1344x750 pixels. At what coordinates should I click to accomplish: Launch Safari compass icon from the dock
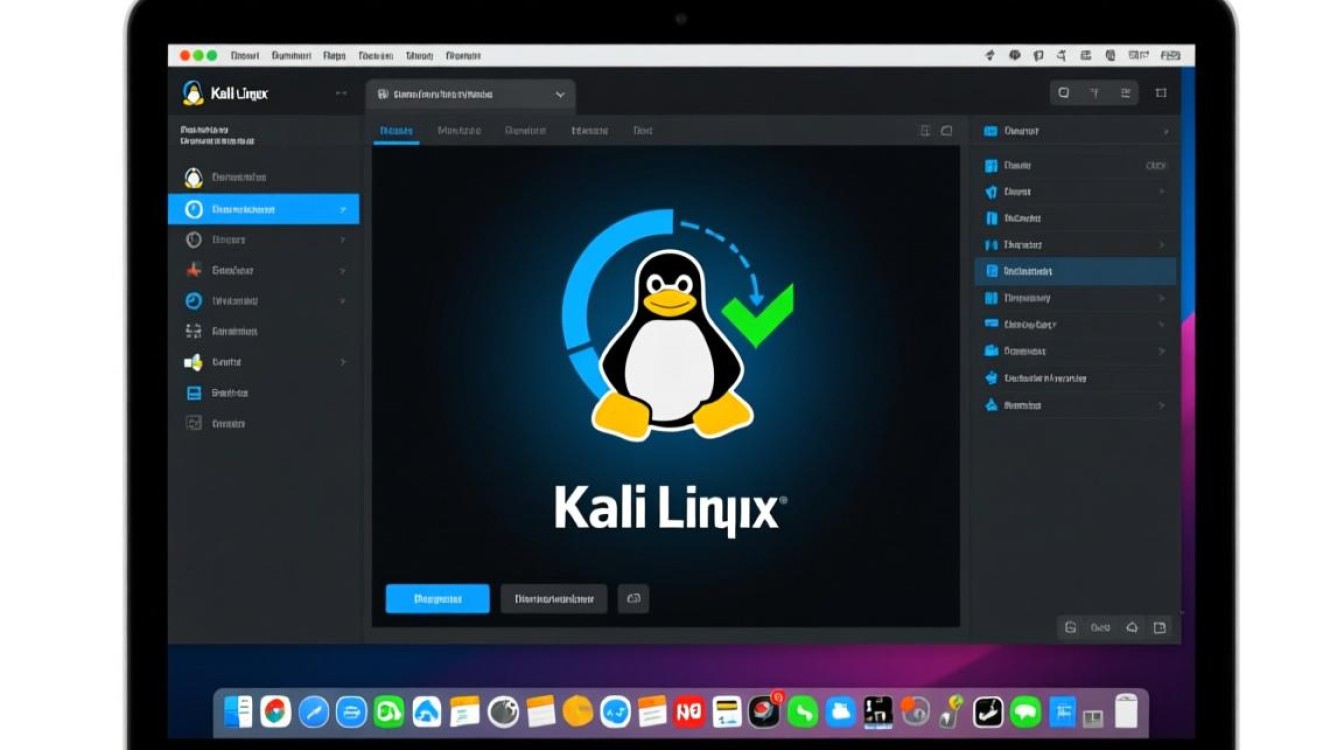point(313,712)
